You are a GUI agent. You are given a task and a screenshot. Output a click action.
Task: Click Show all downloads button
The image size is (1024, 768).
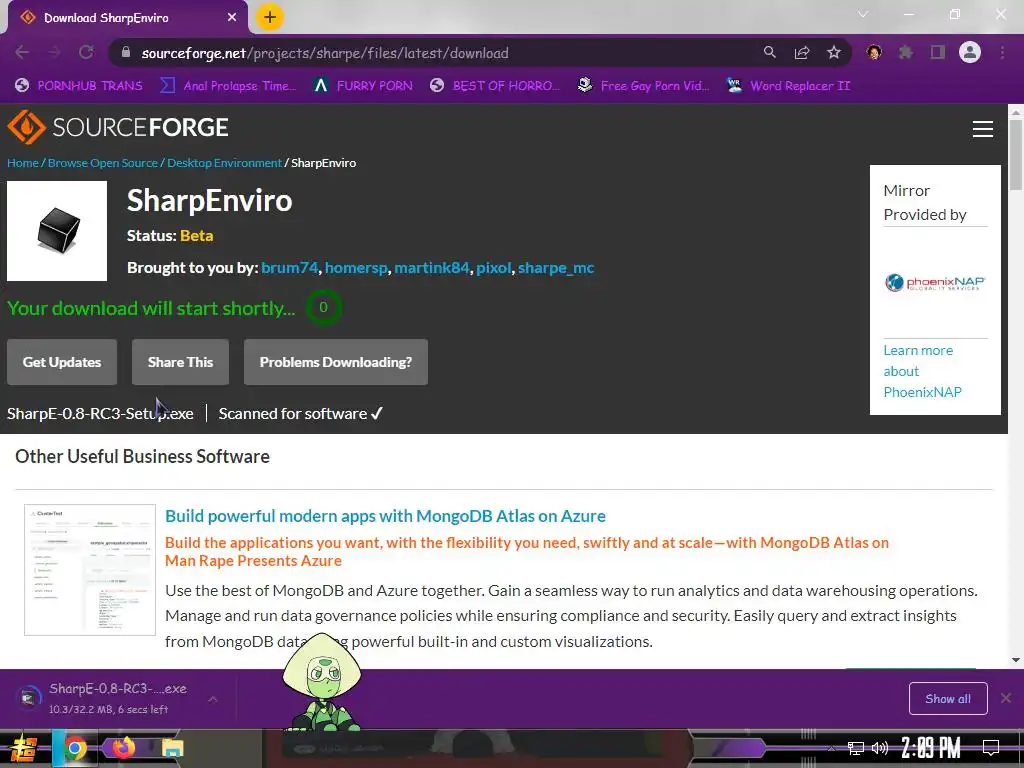click(948, 699)
